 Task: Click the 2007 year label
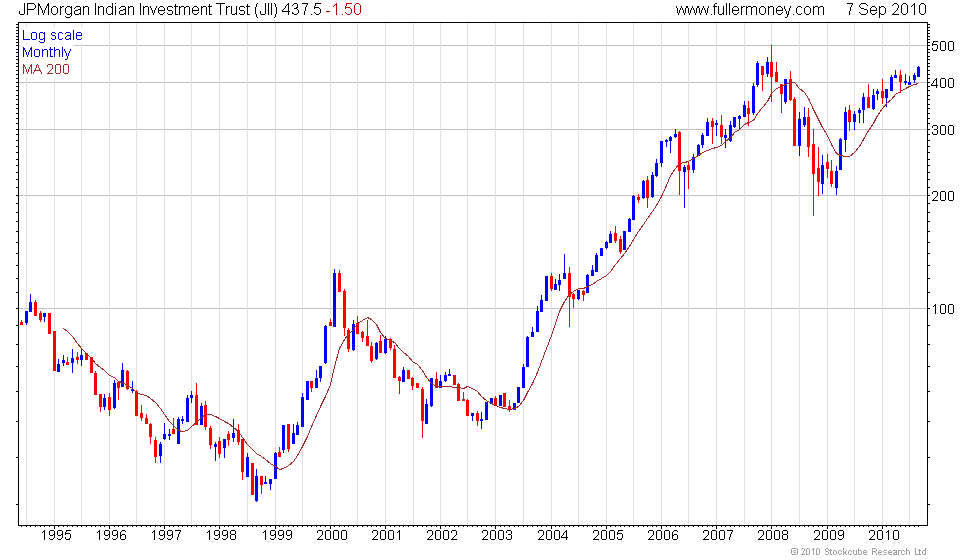pos(718,535)
